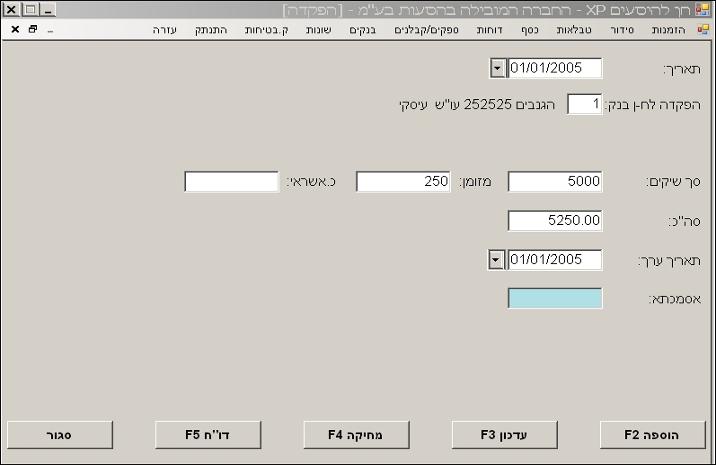Open the הזמנות menu
Screen dimensions: 716x465
pyautogui.click(x=669, y=30)
